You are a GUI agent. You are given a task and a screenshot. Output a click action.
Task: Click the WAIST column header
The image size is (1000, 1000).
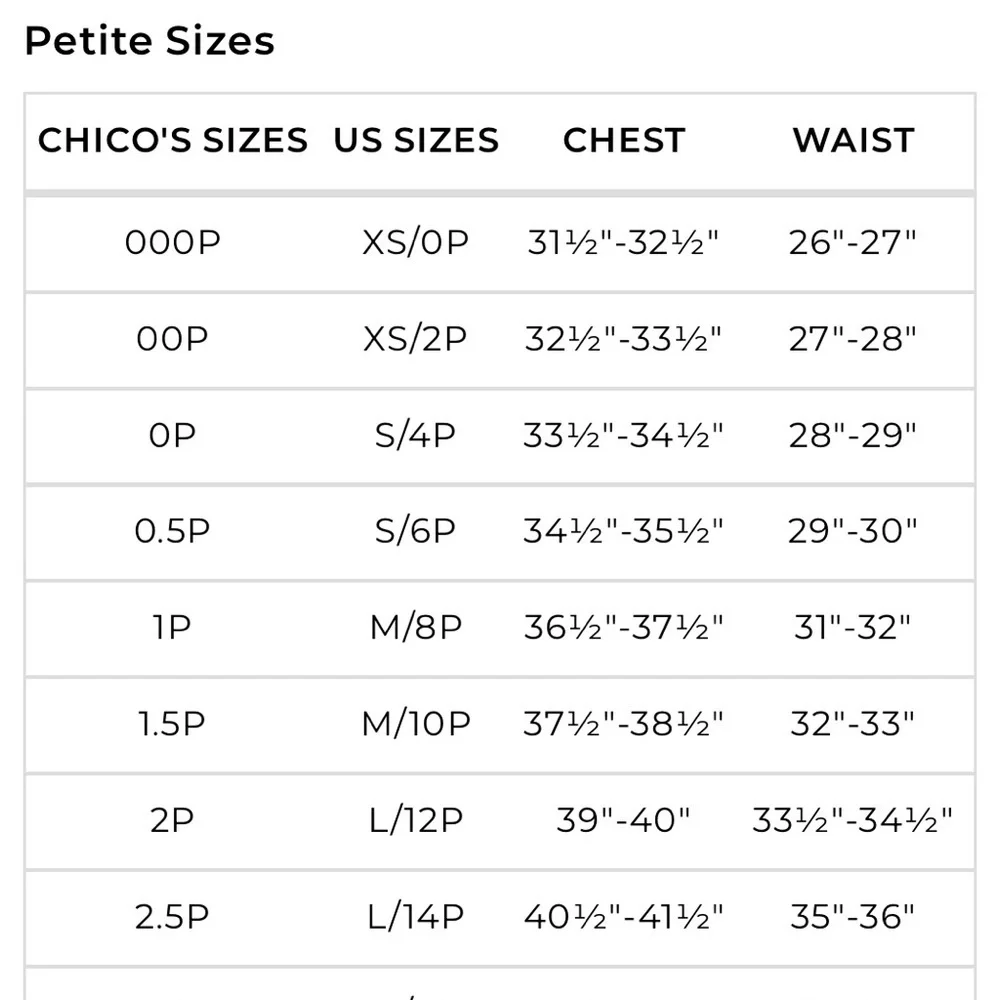(853, 140)
